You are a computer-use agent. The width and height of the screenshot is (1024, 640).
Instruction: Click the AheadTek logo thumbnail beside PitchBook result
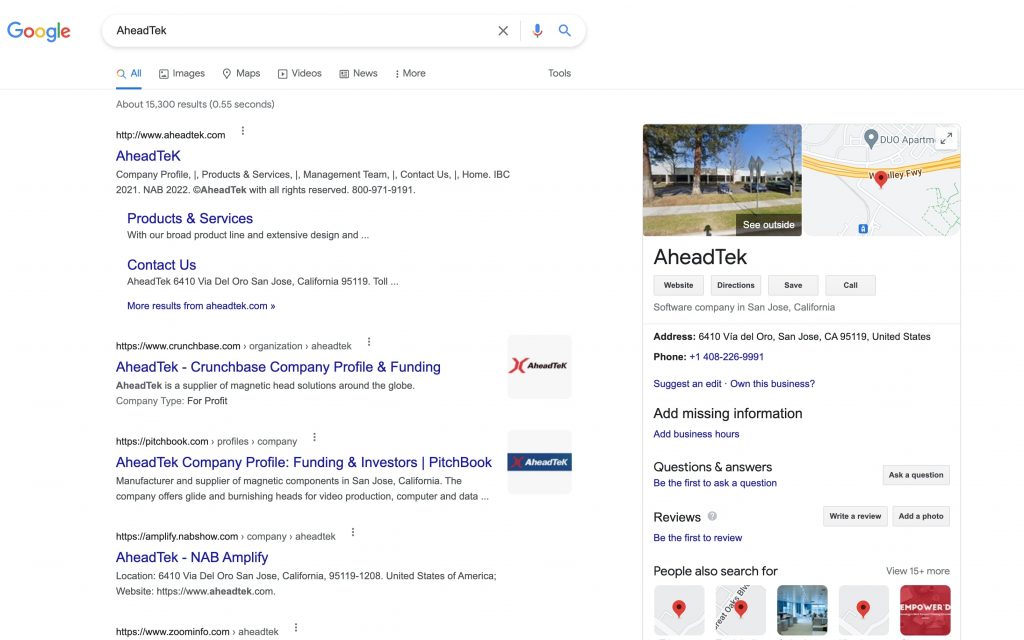[x=539, y=462]
